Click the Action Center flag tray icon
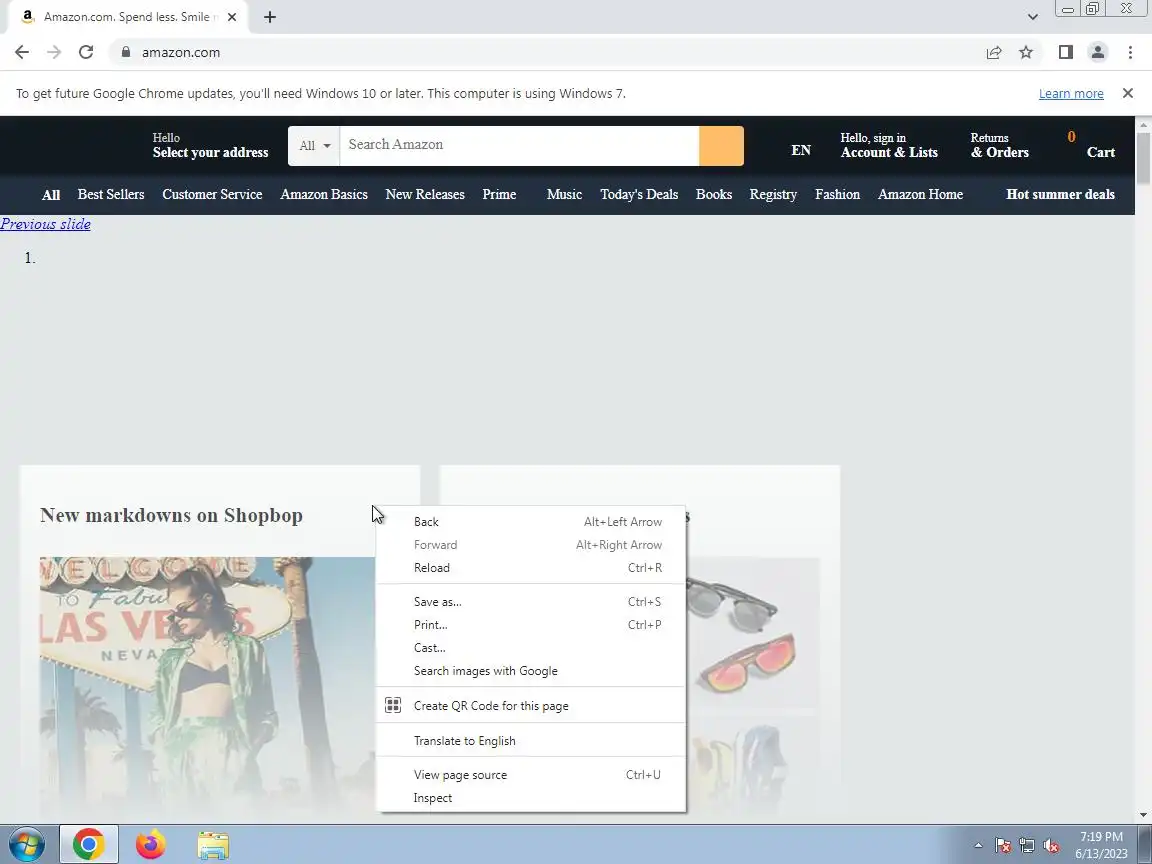Image resolution: width=1152 pixels, height=864 pixels. 1003,846
